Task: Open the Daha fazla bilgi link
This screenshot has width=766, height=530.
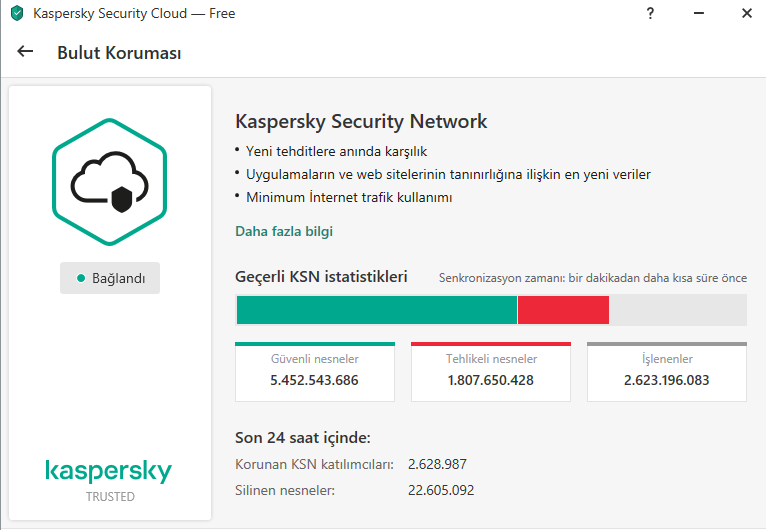Action: point(284,232)
